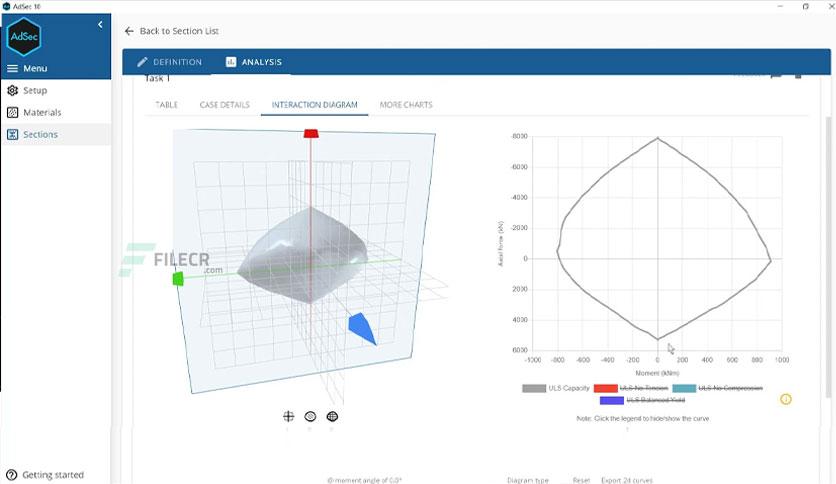Click the crosshair view icon below 3D view
The height and width of the screenshot is (484, 836).
click(288, 416)
